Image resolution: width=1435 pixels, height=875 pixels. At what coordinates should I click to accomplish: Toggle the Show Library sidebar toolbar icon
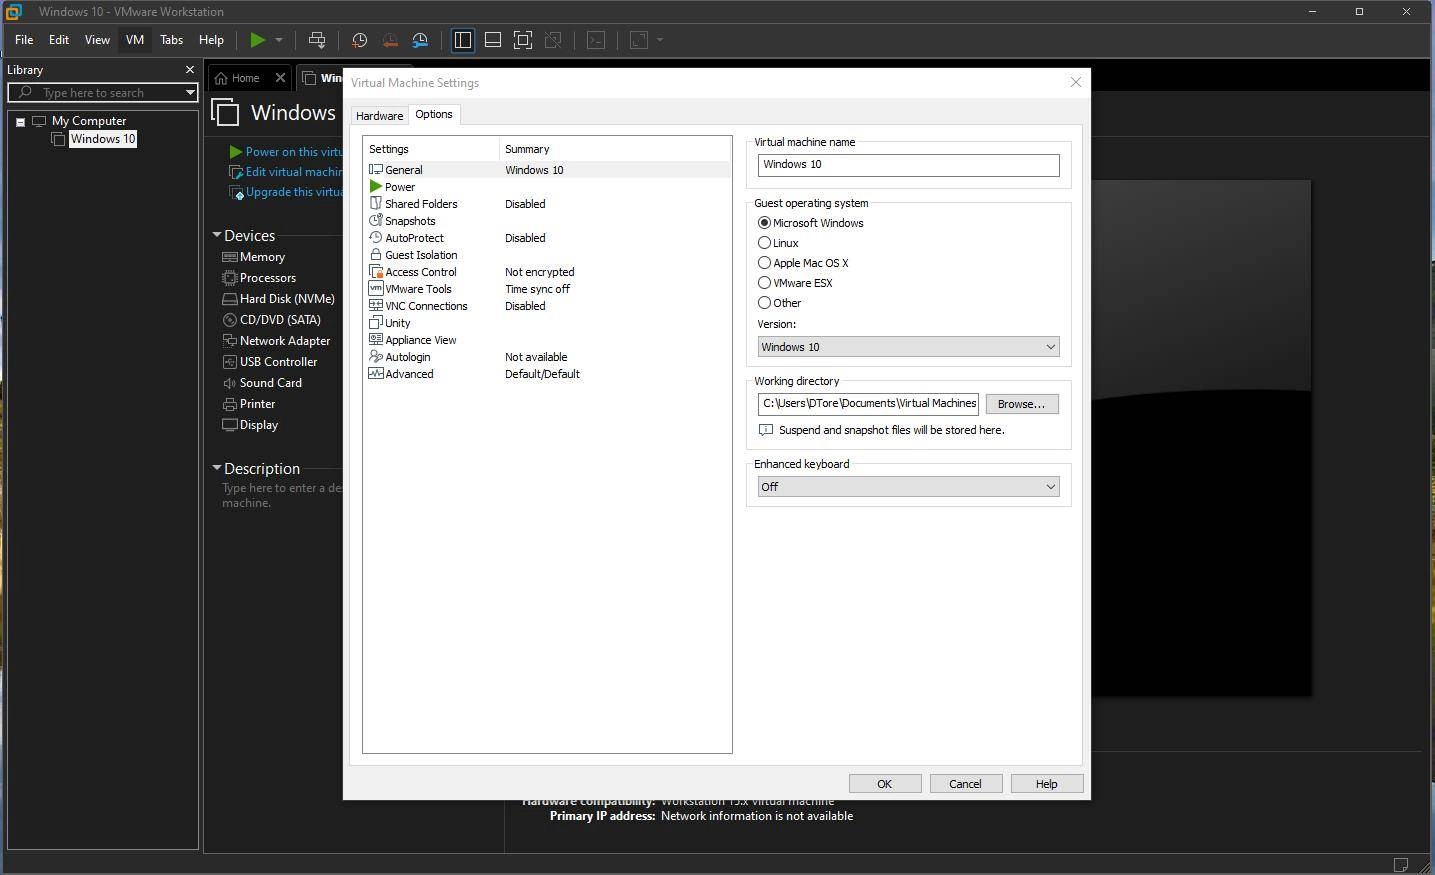(x=463, y=40)
